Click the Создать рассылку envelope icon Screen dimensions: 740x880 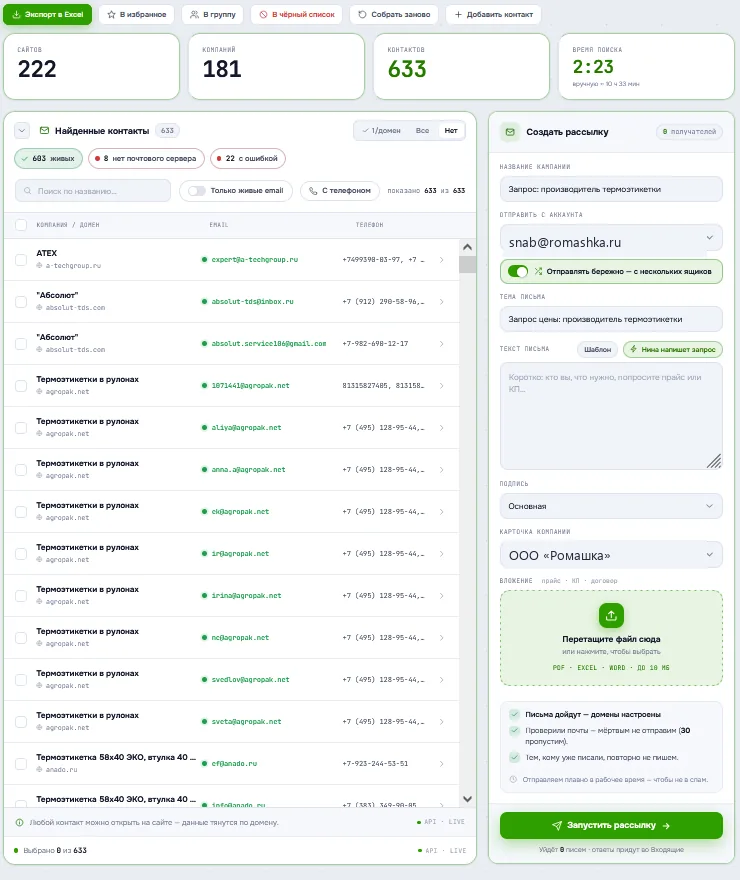tap(510, 132)
